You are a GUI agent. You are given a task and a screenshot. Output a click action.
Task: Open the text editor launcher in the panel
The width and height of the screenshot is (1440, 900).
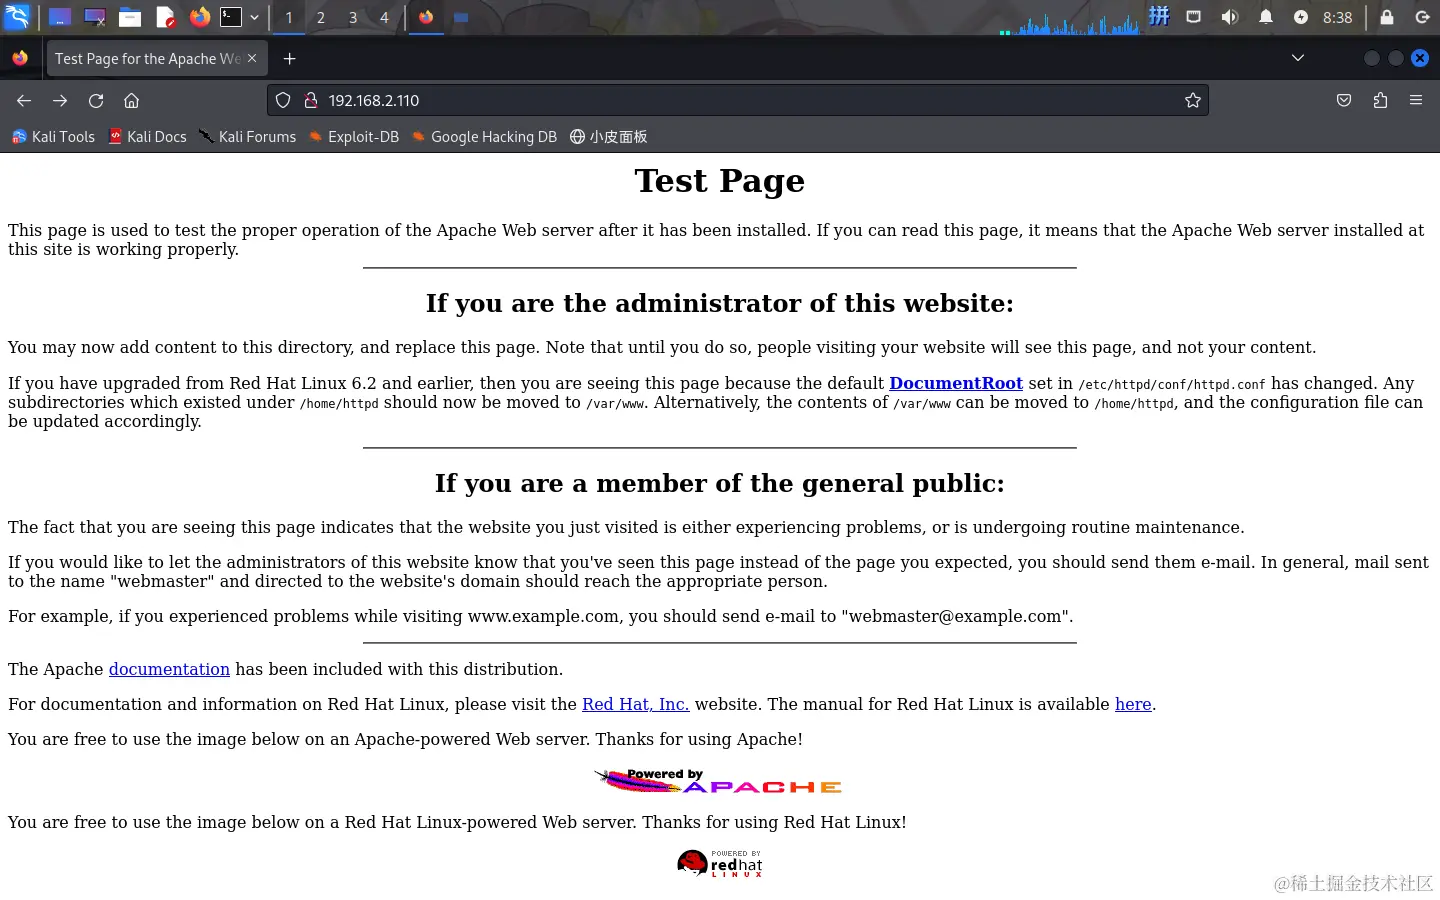(165, 17)
